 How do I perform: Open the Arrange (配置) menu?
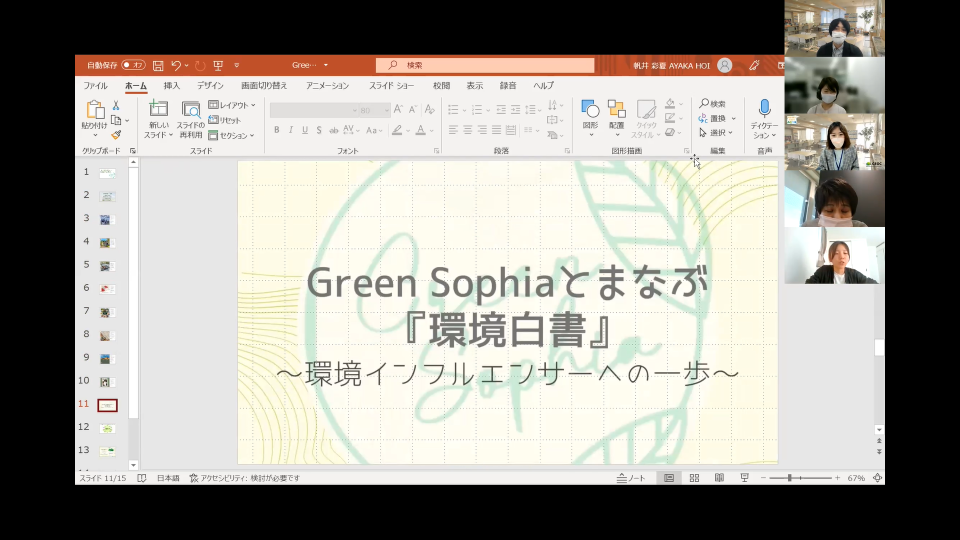617,118
